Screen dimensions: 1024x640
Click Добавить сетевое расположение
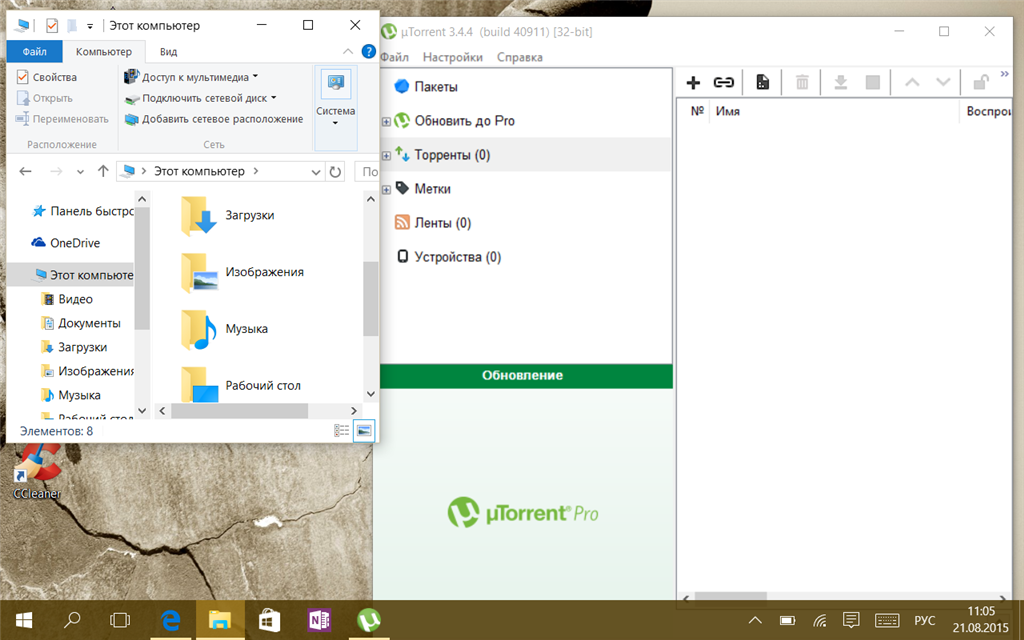[214, 119]
